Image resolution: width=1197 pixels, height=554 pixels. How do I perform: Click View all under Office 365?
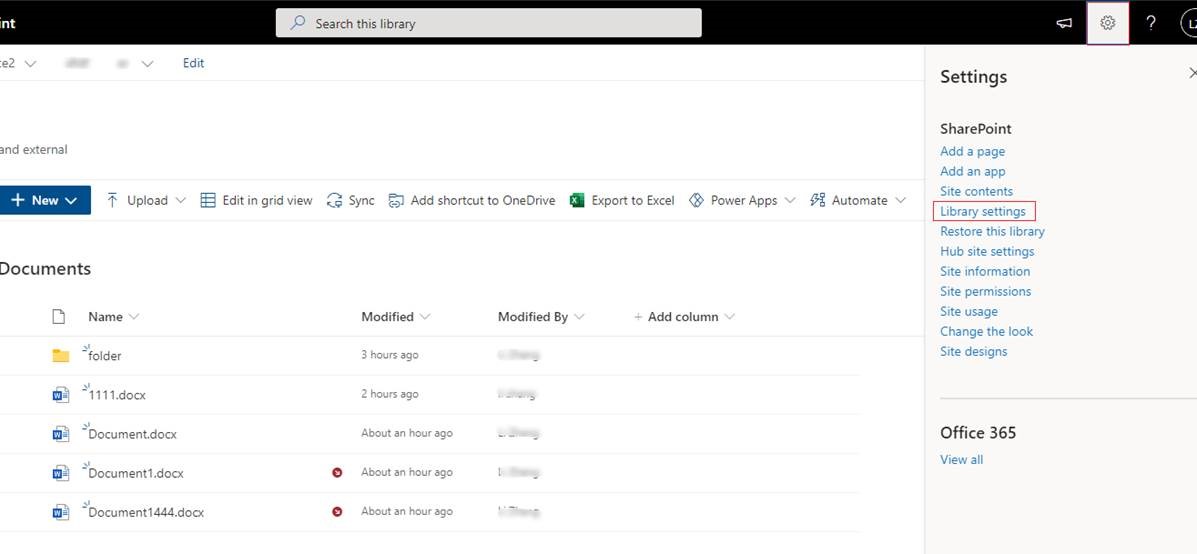pos(962,459)
